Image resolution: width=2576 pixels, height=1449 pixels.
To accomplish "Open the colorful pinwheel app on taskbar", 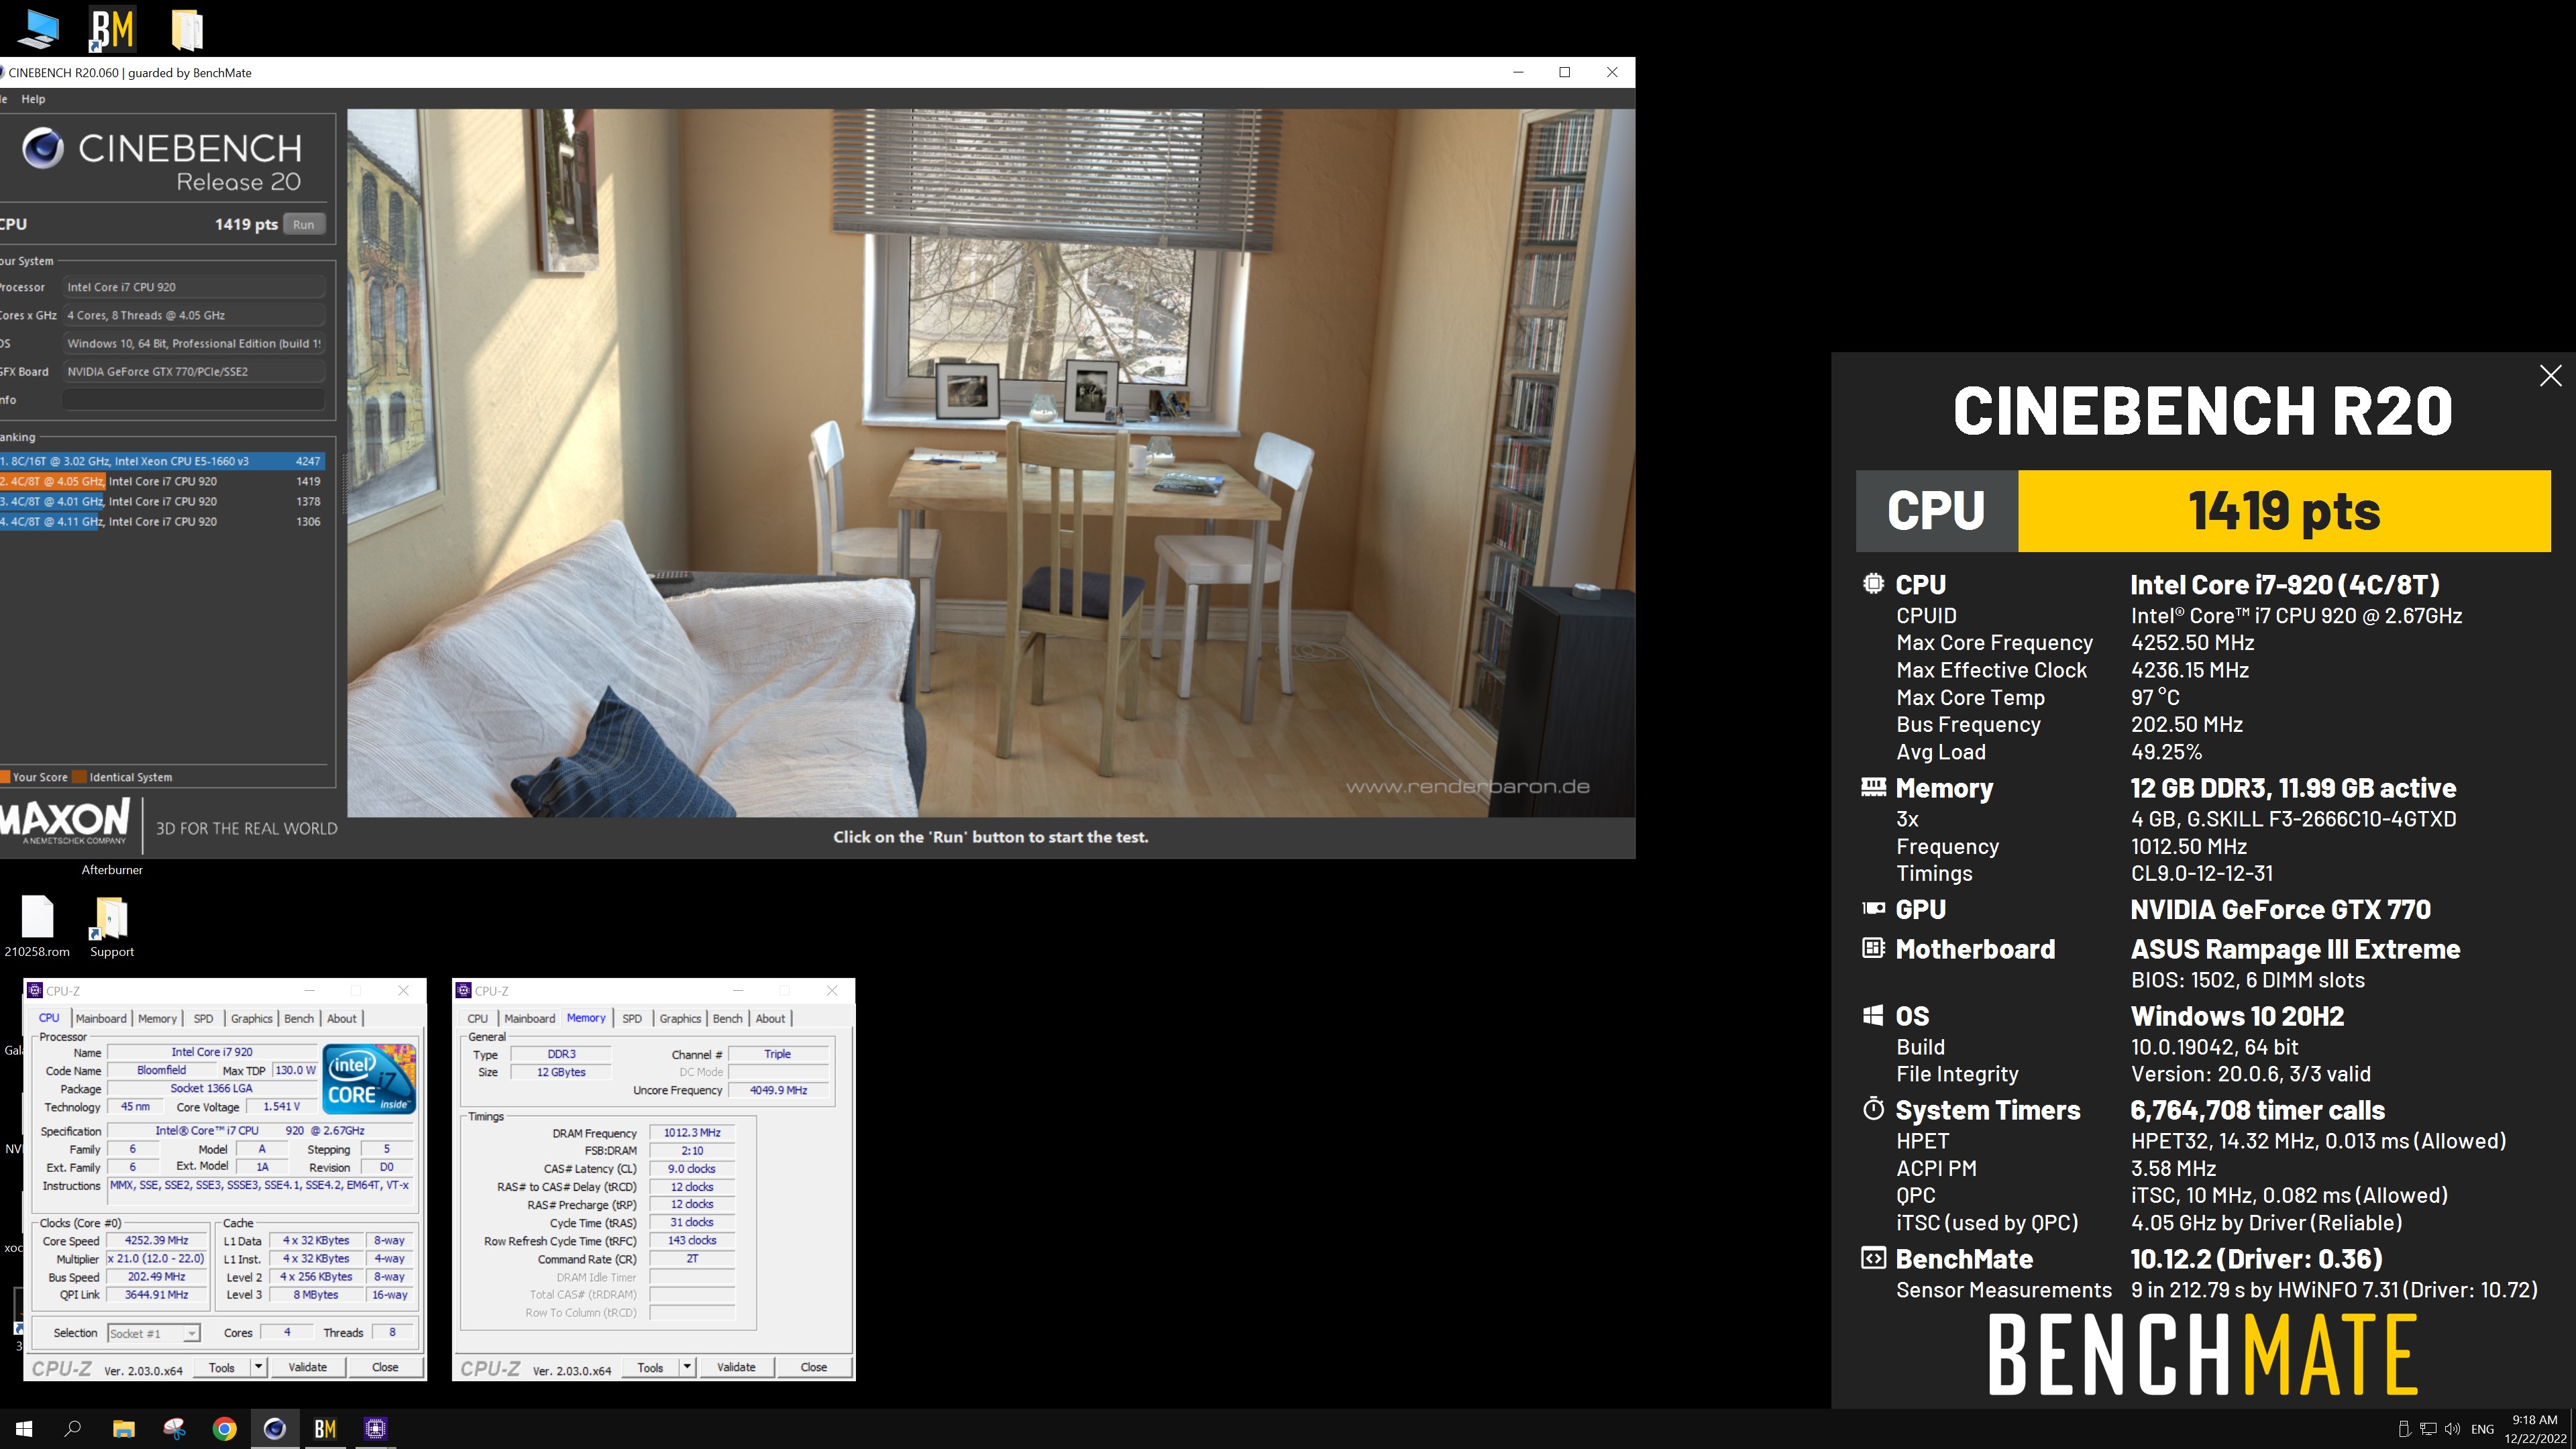I will click(174, 1429).
